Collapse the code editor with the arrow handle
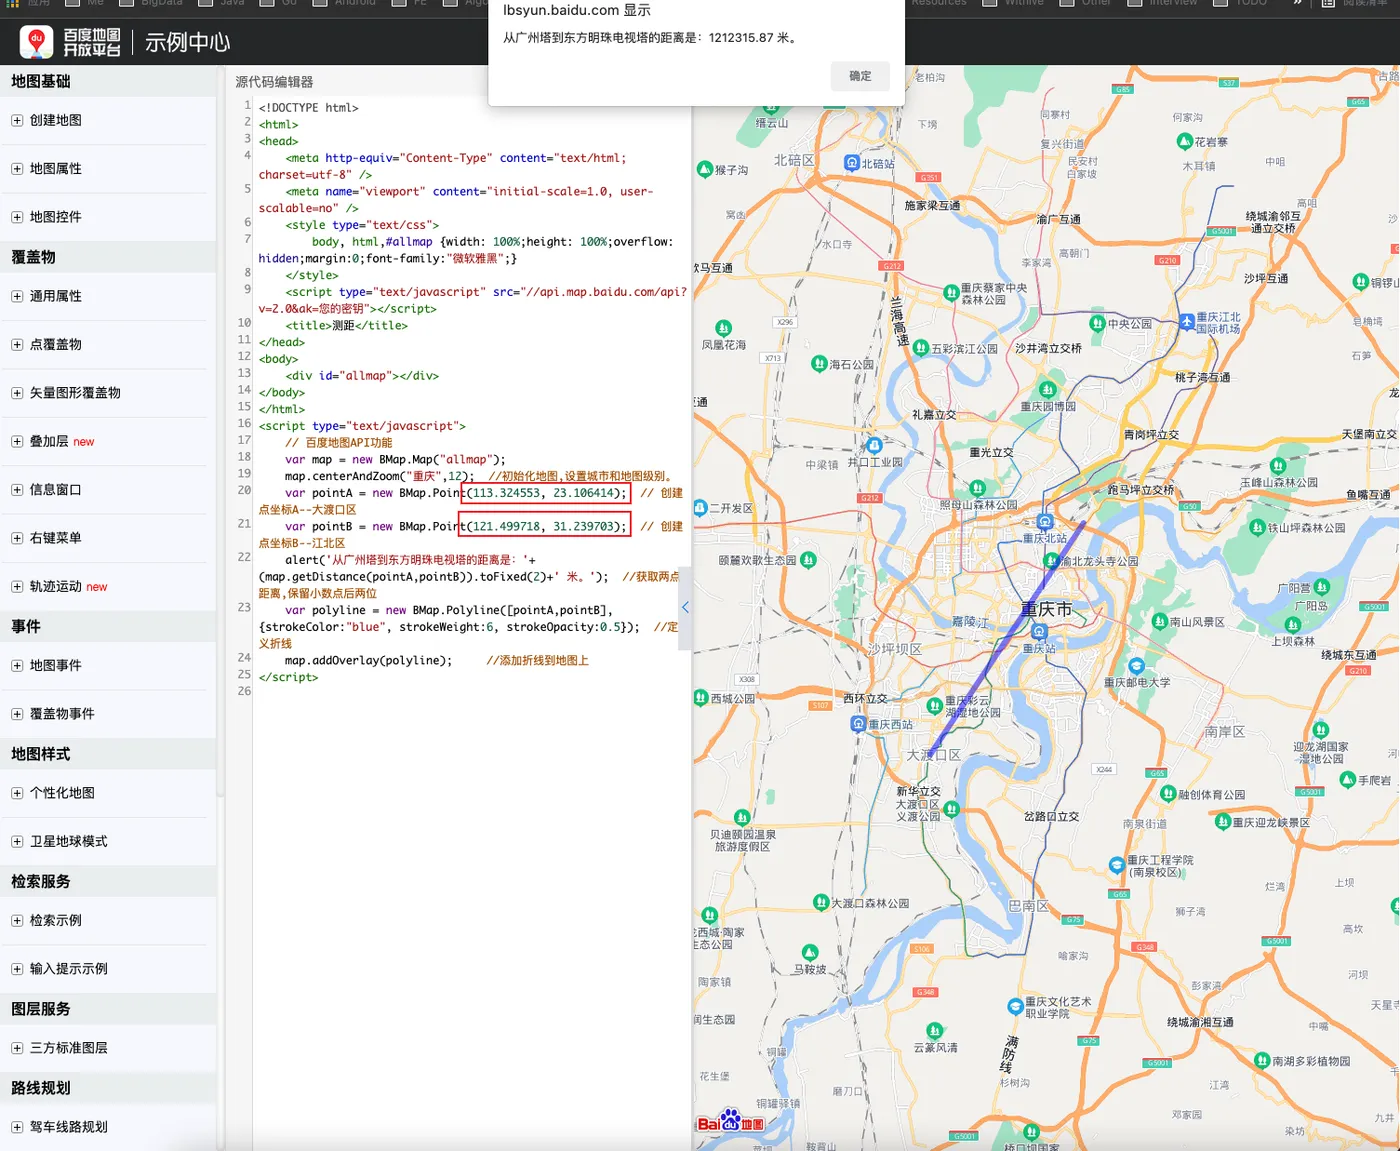This screenshot has width=1400, height=1151. tap(685, 607)
